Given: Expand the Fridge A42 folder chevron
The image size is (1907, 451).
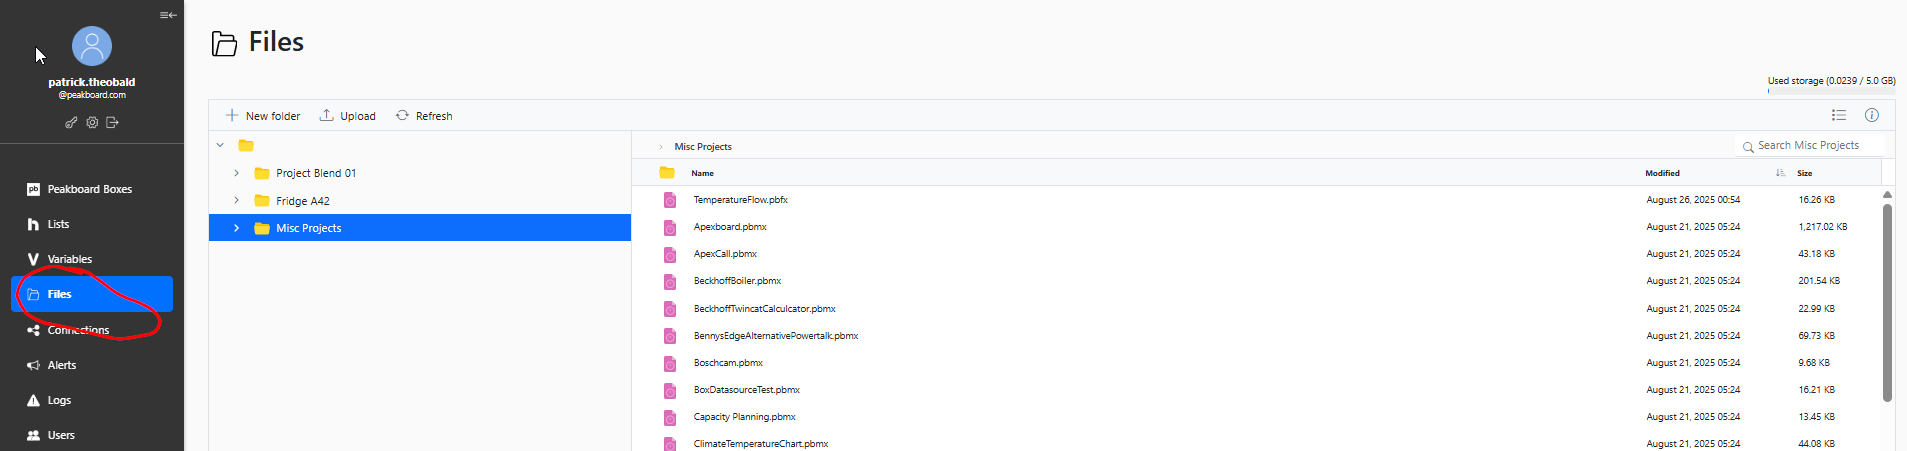Looking at the screenshot, I should pos(236,201).
